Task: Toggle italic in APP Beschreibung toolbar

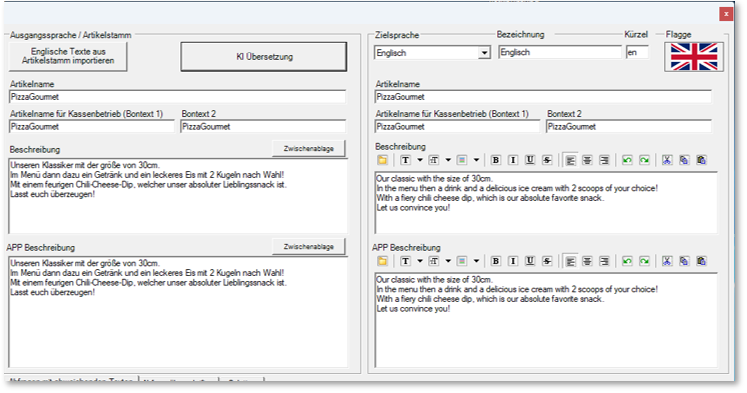Action: (513, 261)
